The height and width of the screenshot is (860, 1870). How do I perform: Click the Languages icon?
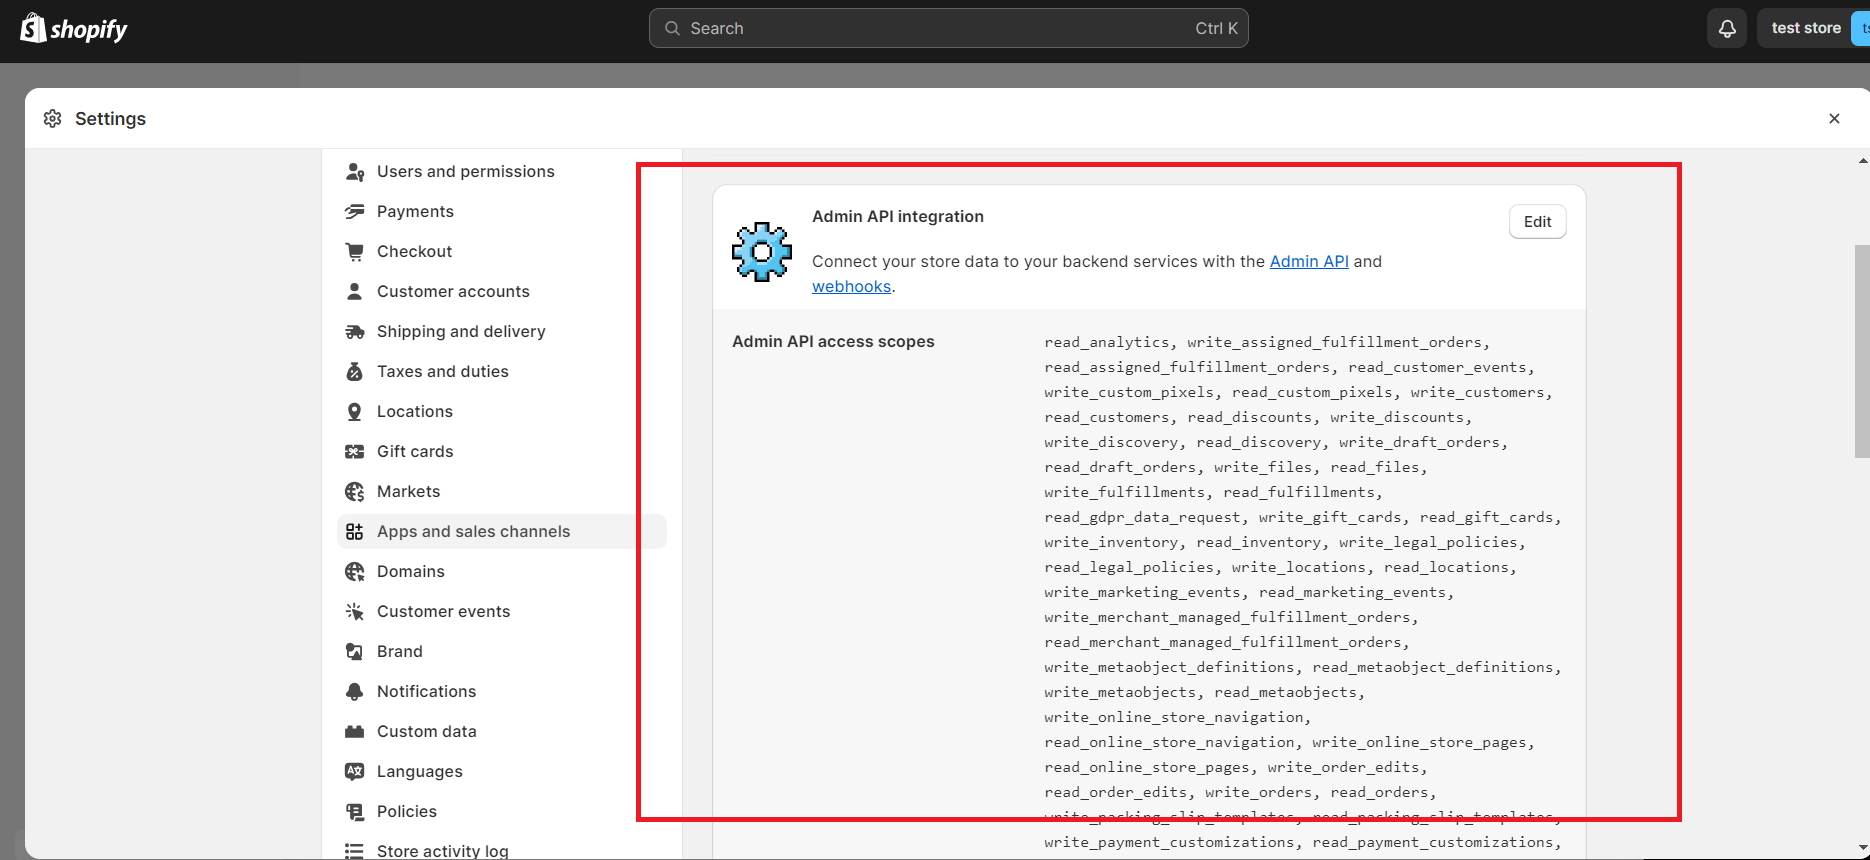(x=354, y=772)
